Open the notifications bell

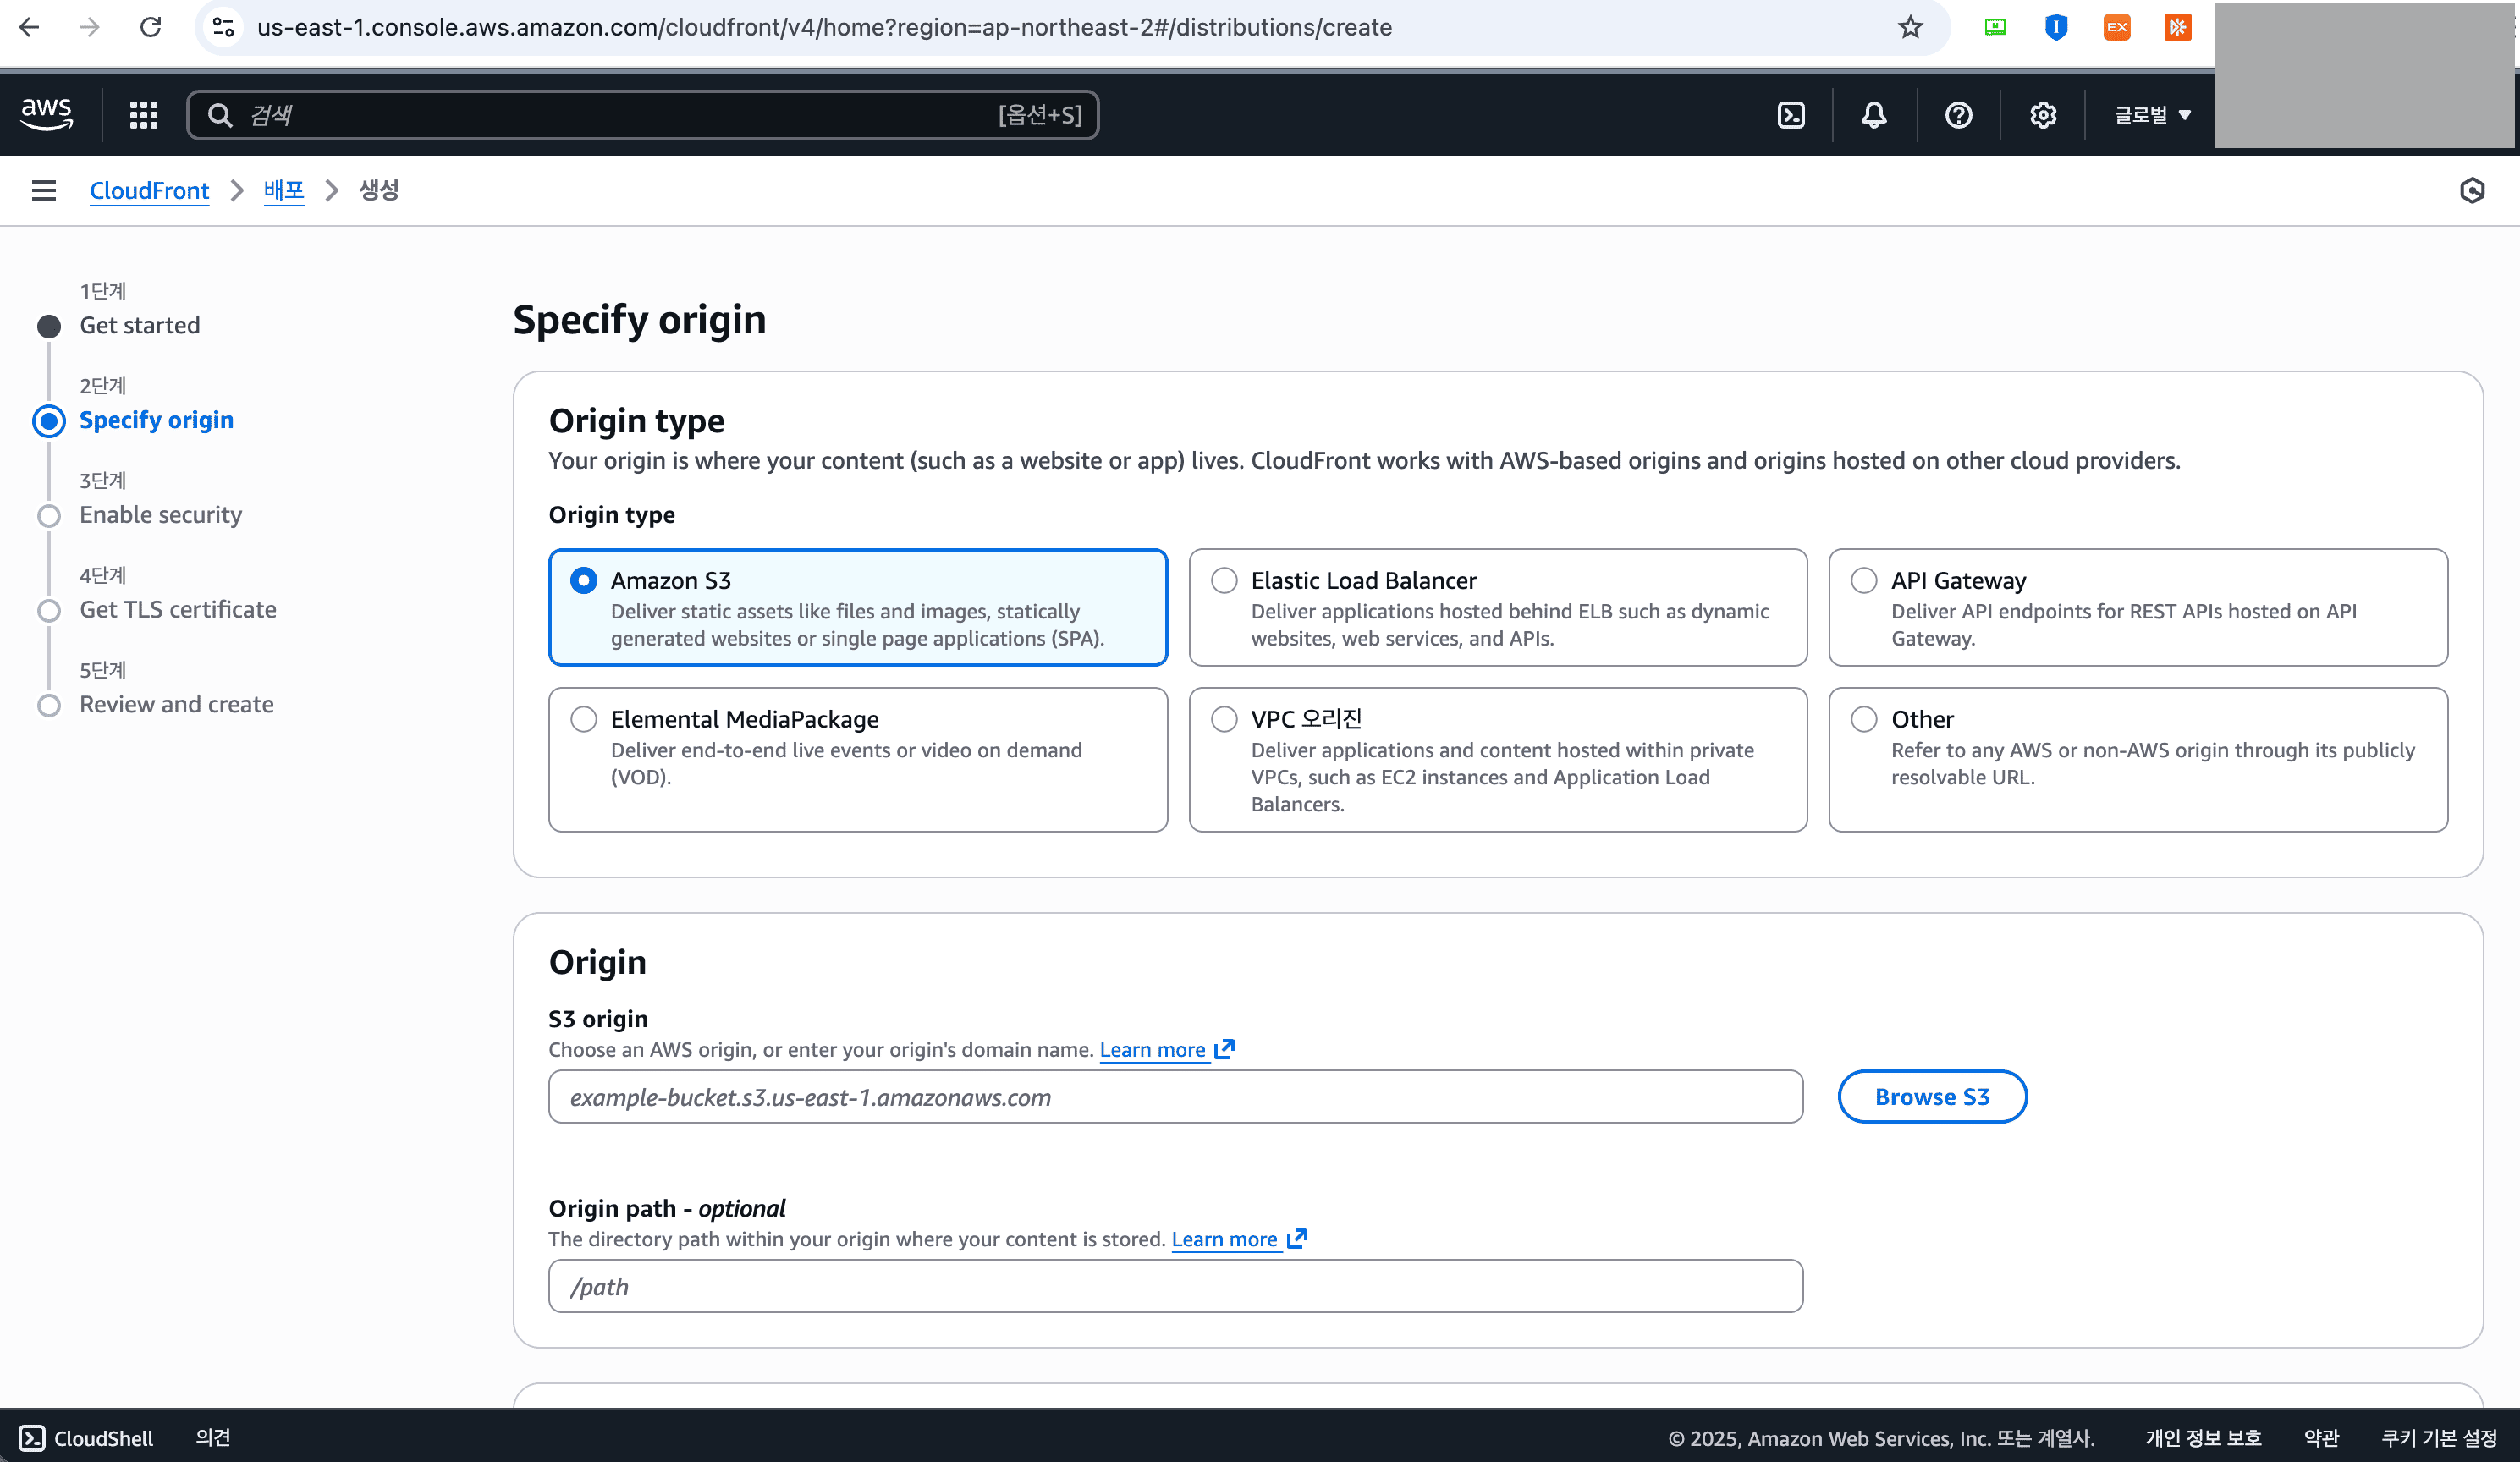point(1874,115)
